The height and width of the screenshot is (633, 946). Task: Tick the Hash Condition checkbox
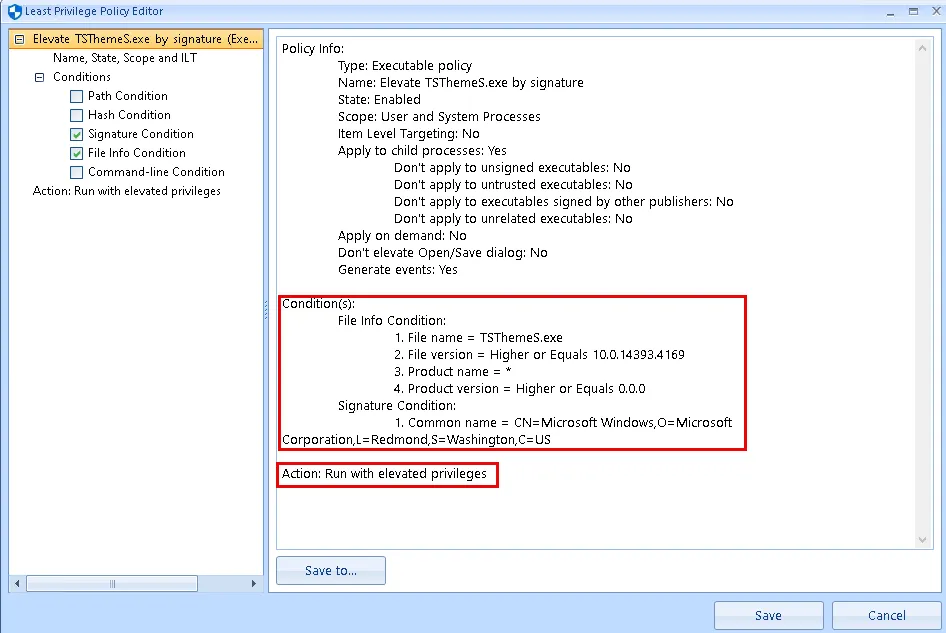(x=77, y=115)
